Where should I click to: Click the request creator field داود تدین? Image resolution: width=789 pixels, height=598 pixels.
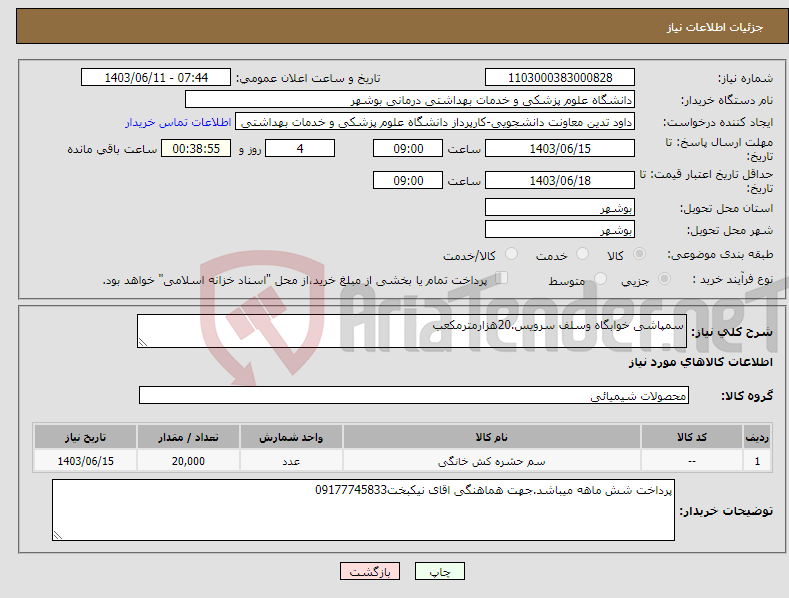tap(435, 122)
